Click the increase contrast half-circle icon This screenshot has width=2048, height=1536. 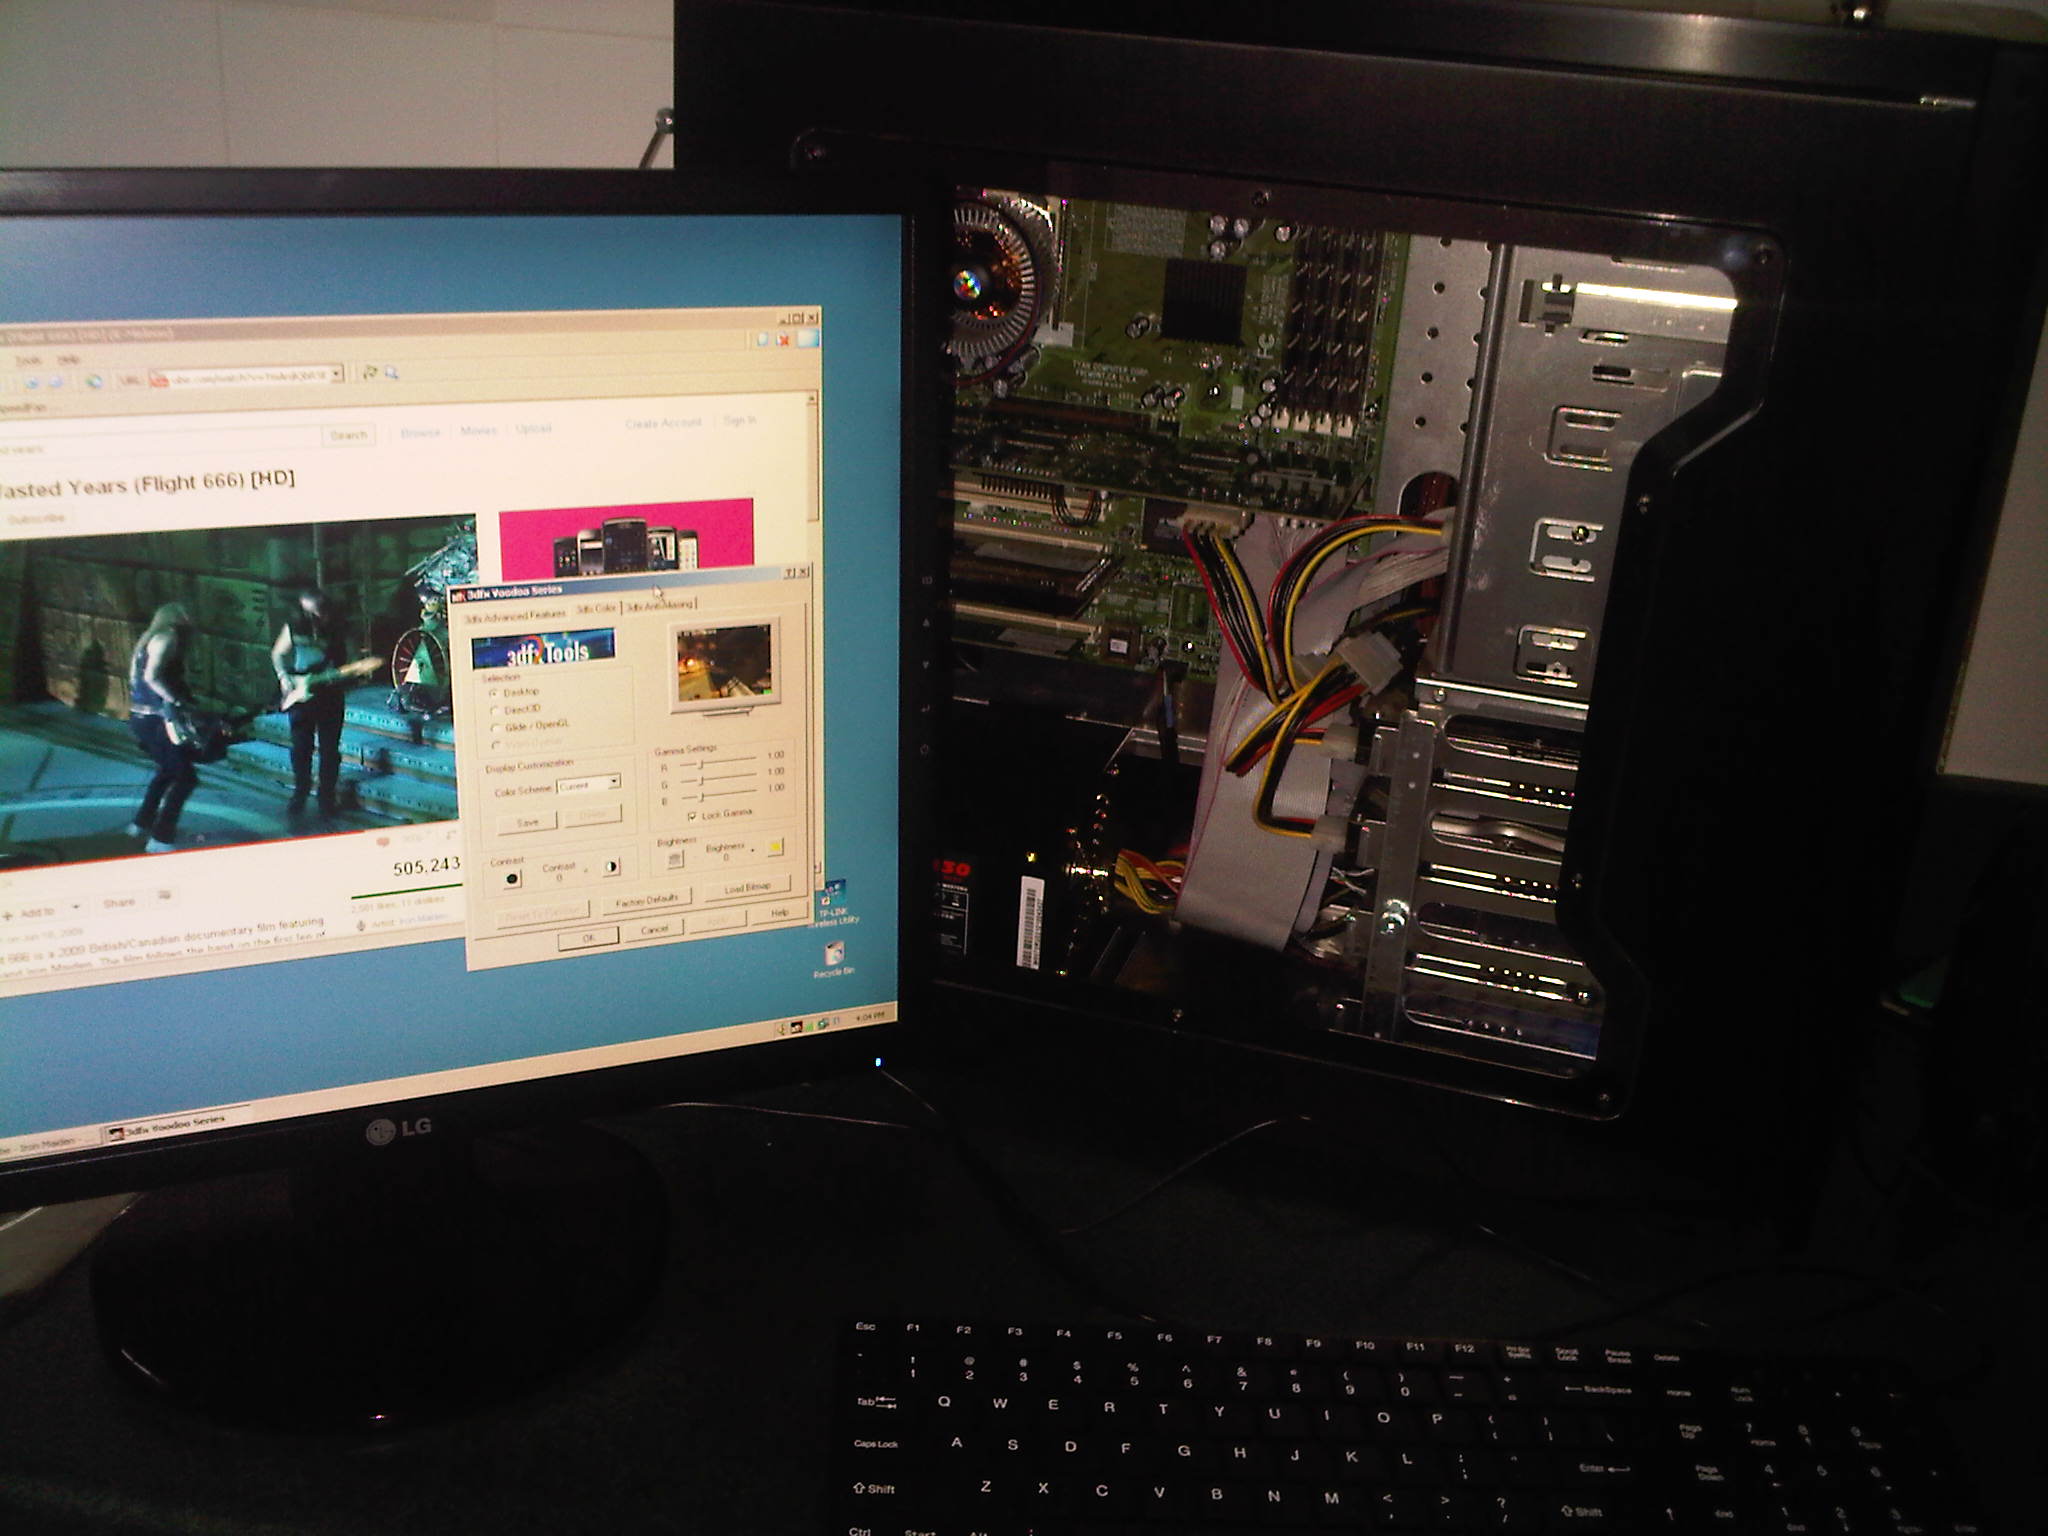click(610, 868)
